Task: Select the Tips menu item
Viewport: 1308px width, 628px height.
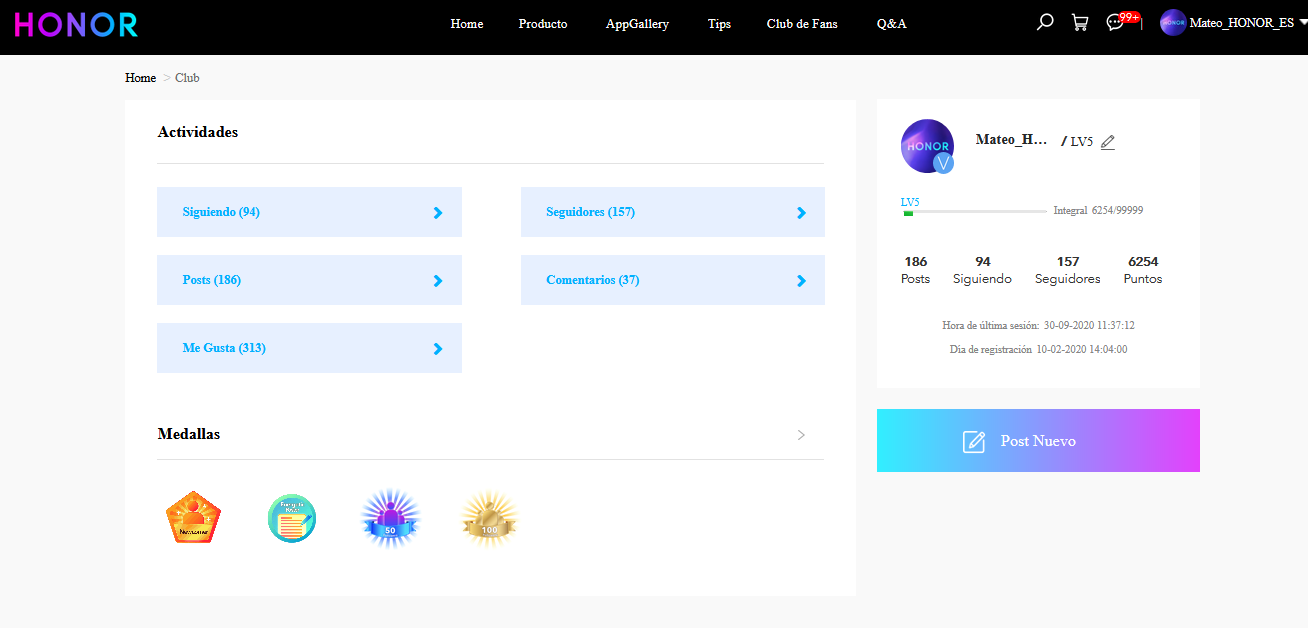Action: [719, 24]
